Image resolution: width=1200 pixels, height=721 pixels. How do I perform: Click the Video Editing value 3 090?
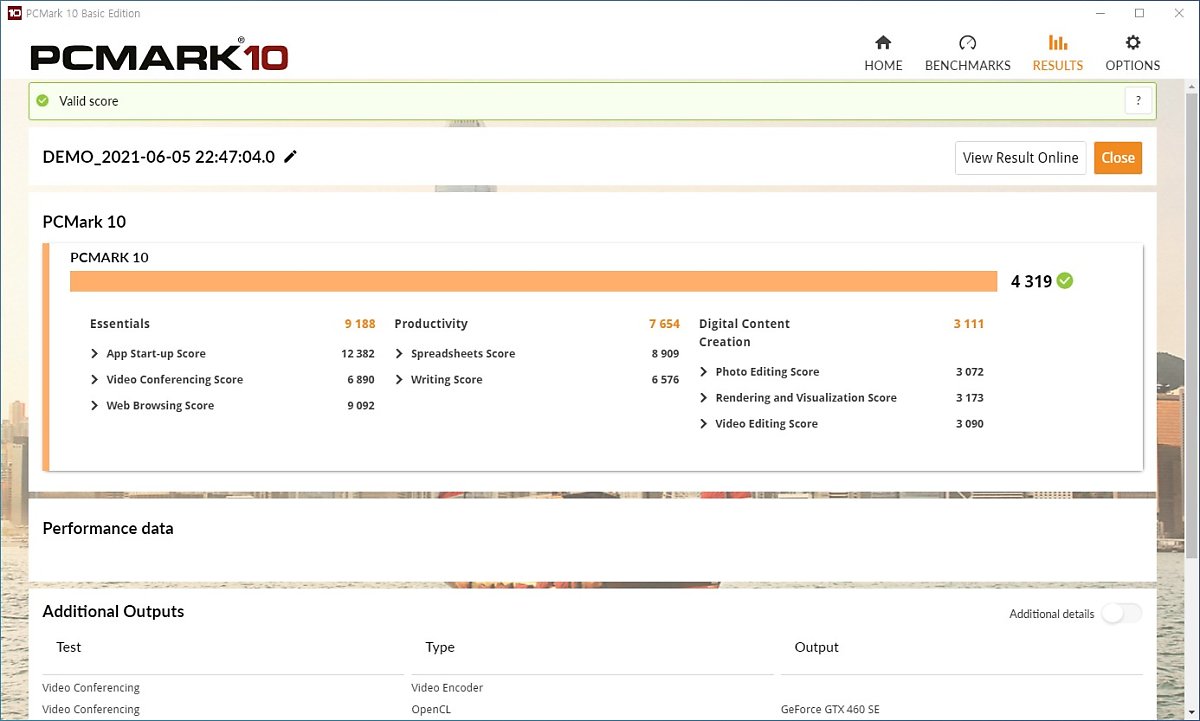coord(970,424)
